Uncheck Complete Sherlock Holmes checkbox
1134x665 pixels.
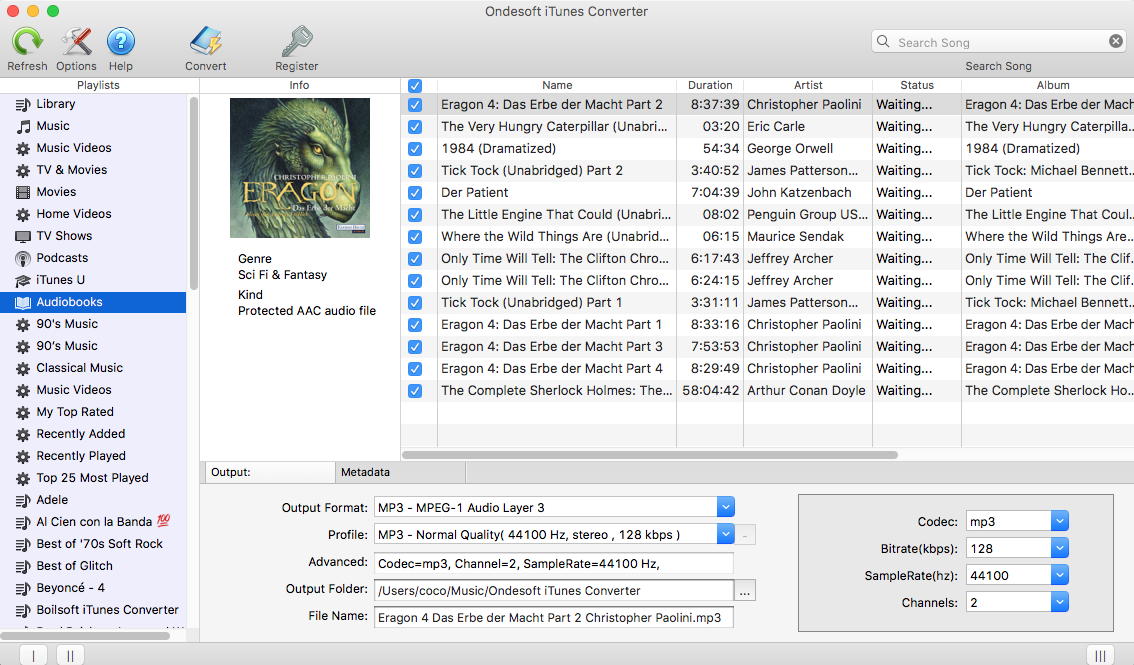pyautogui.click(x=415, y=391)
